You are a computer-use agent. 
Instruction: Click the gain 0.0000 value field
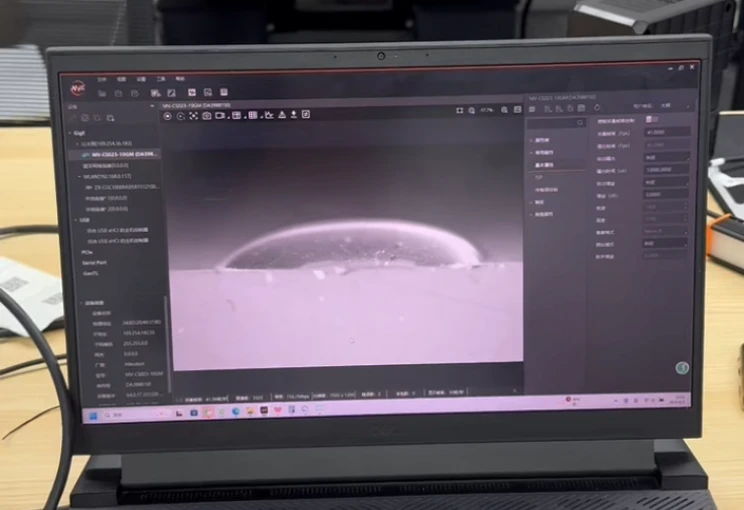click(x=666, y=195)
